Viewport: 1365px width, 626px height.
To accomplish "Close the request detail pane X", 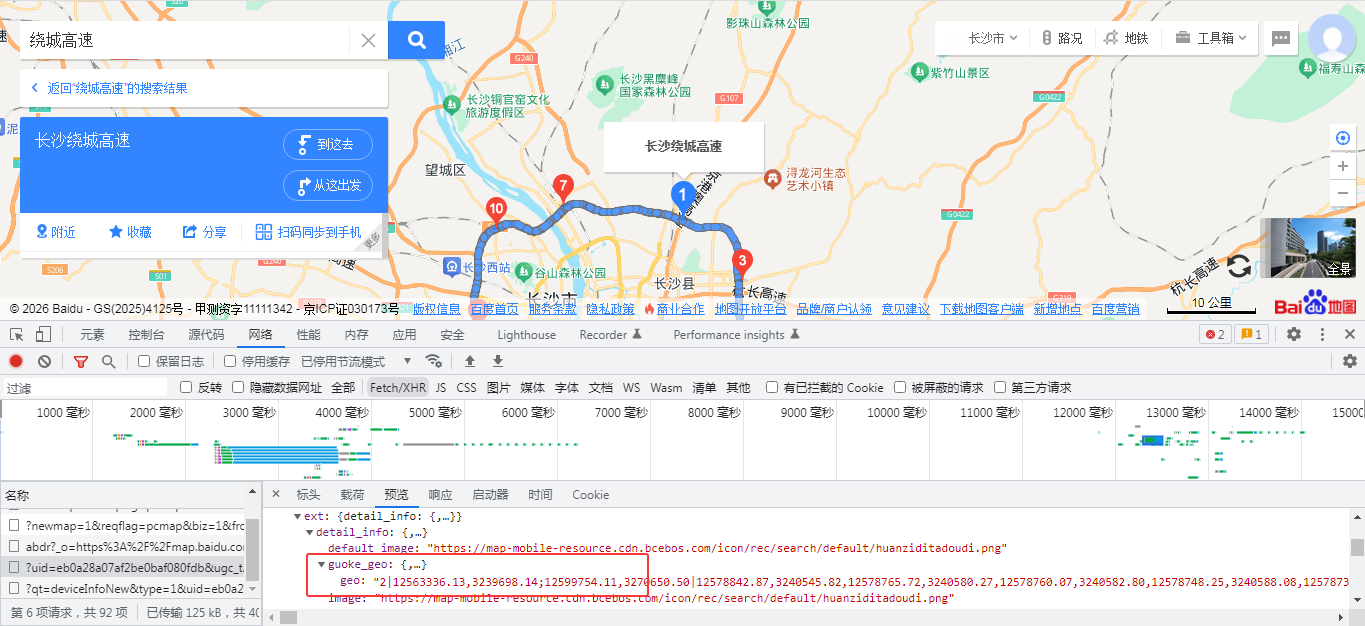I will pos(277,494).
